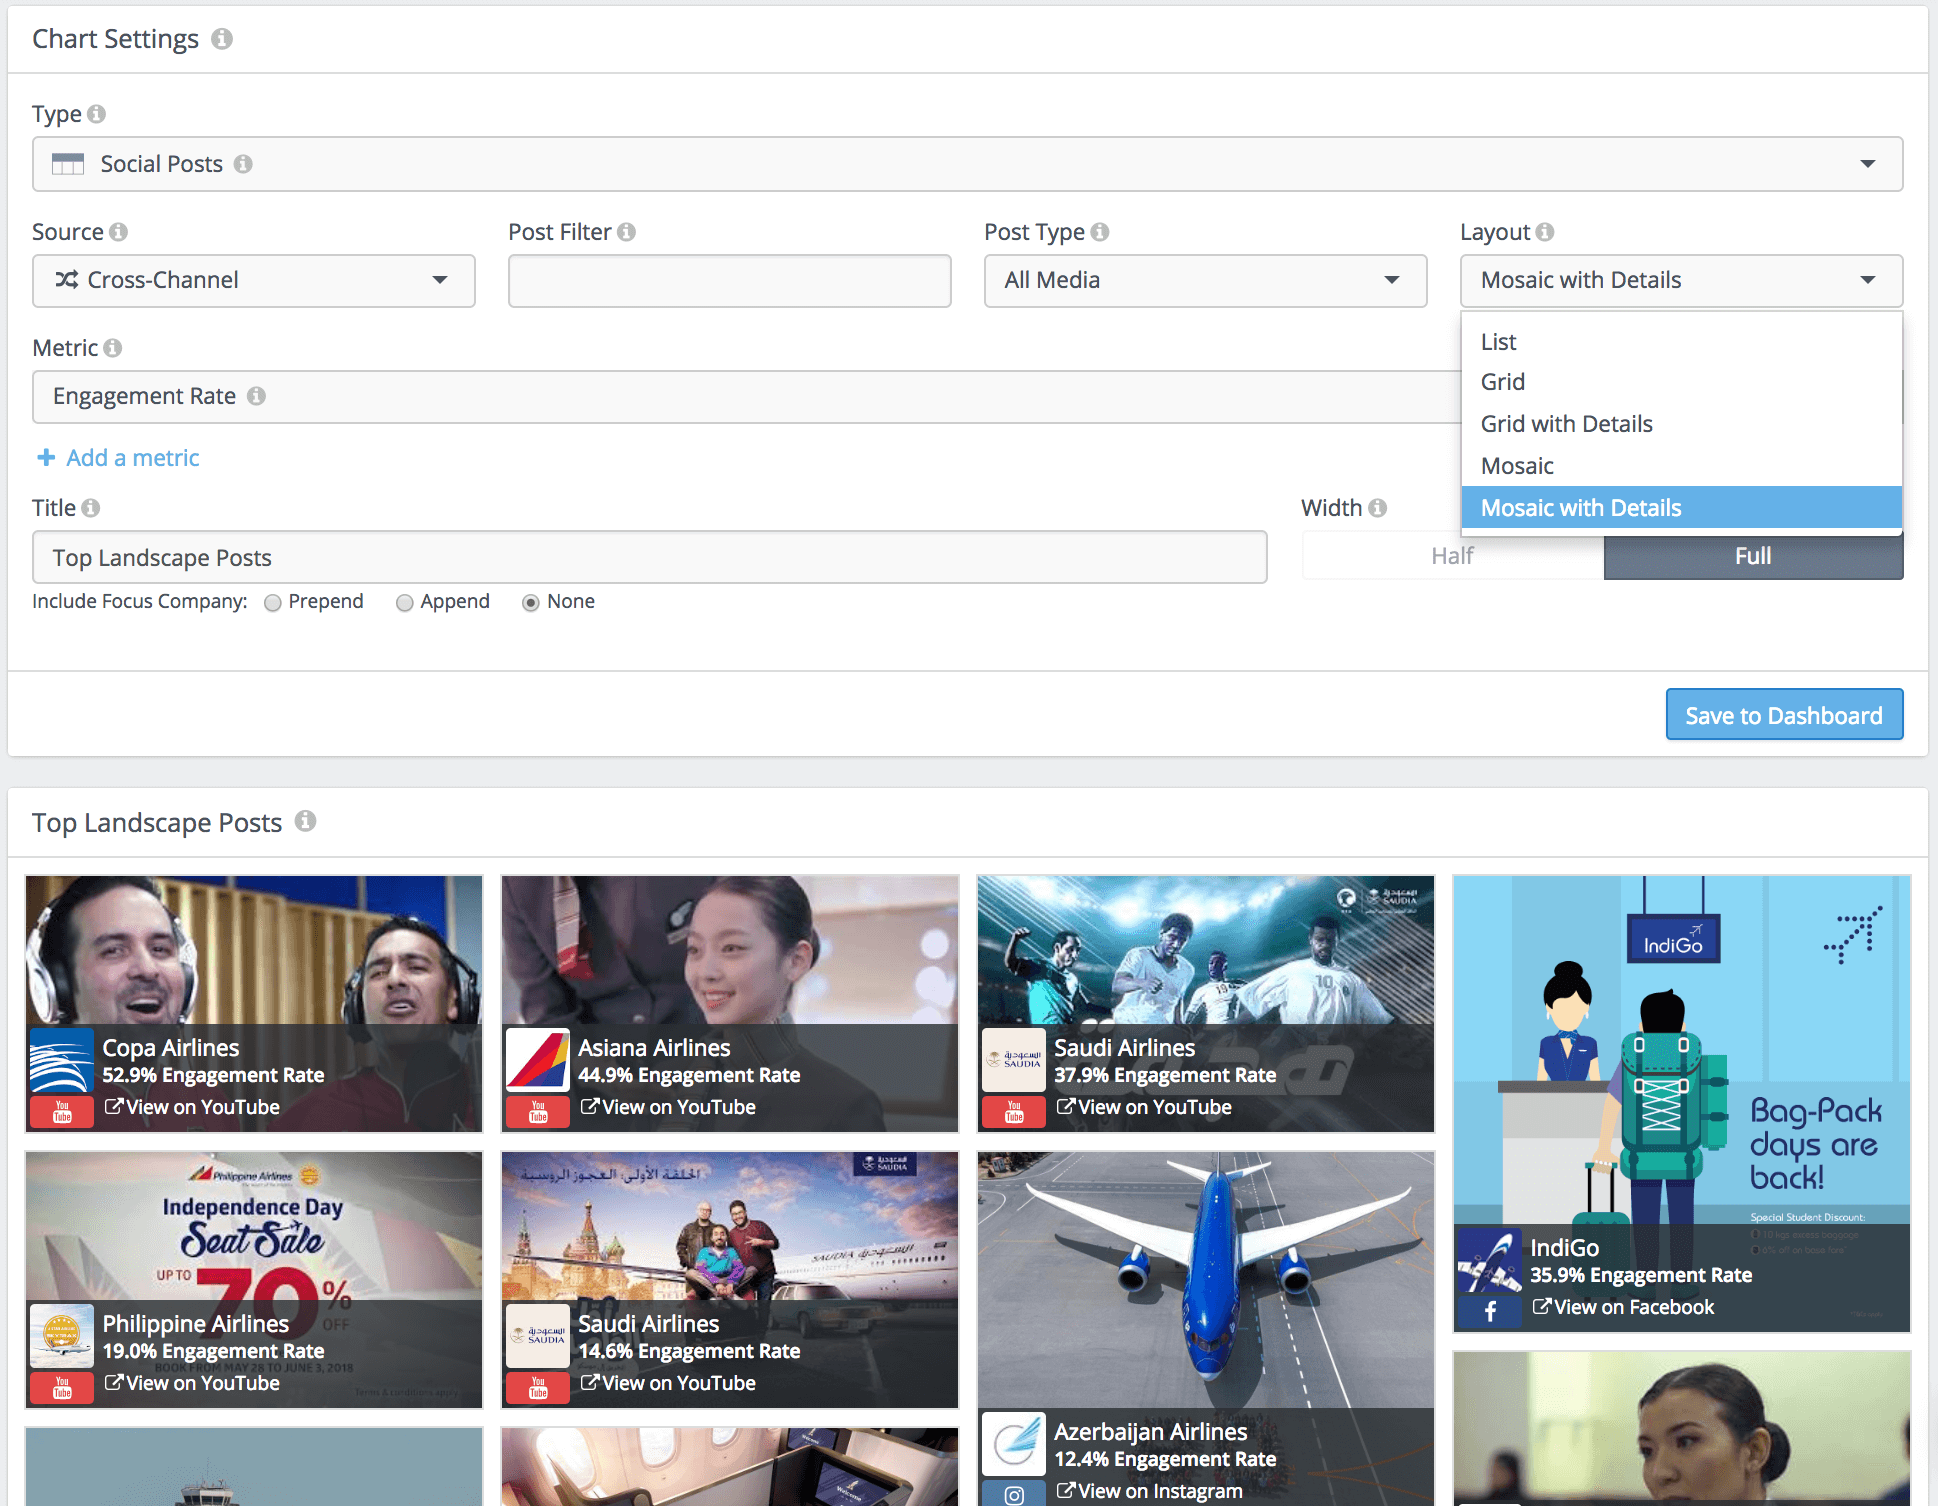Image resolution: width=1938 pixels, height=1506 pixels.
Task: Click the Post Filter info icon
Action: [626, 232]
